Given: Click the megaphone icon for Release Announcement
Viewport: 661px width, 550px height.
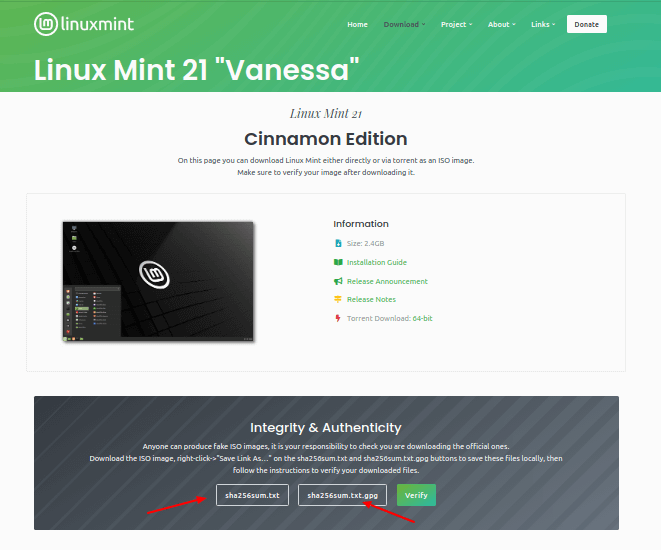Looking at the screenshot, I should click(x=338, y=281).
